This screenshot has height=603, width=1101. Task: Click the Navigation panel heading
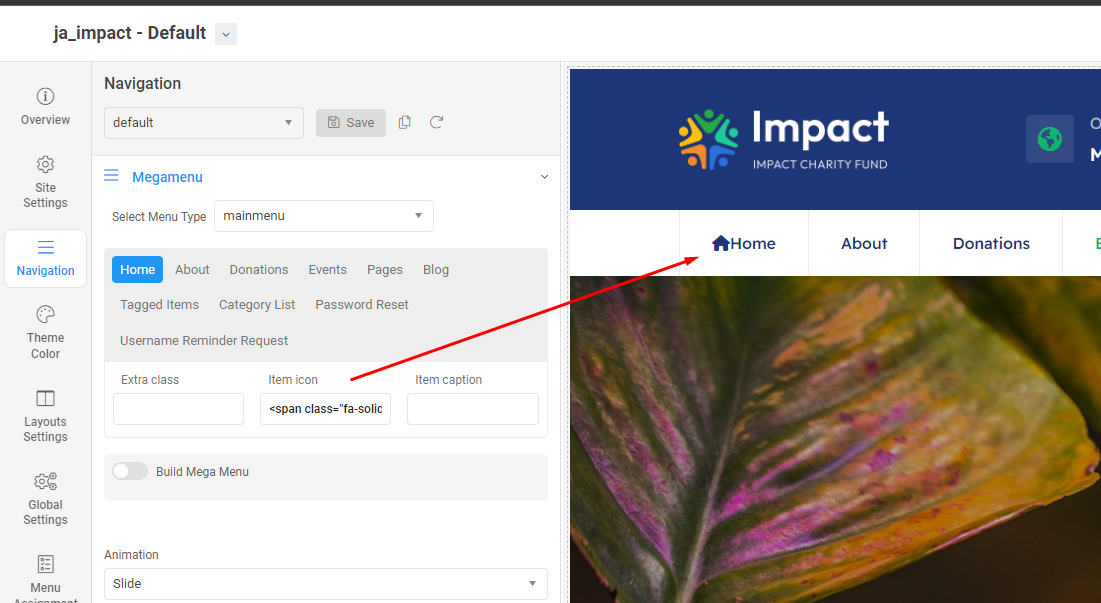click(143, 84)
